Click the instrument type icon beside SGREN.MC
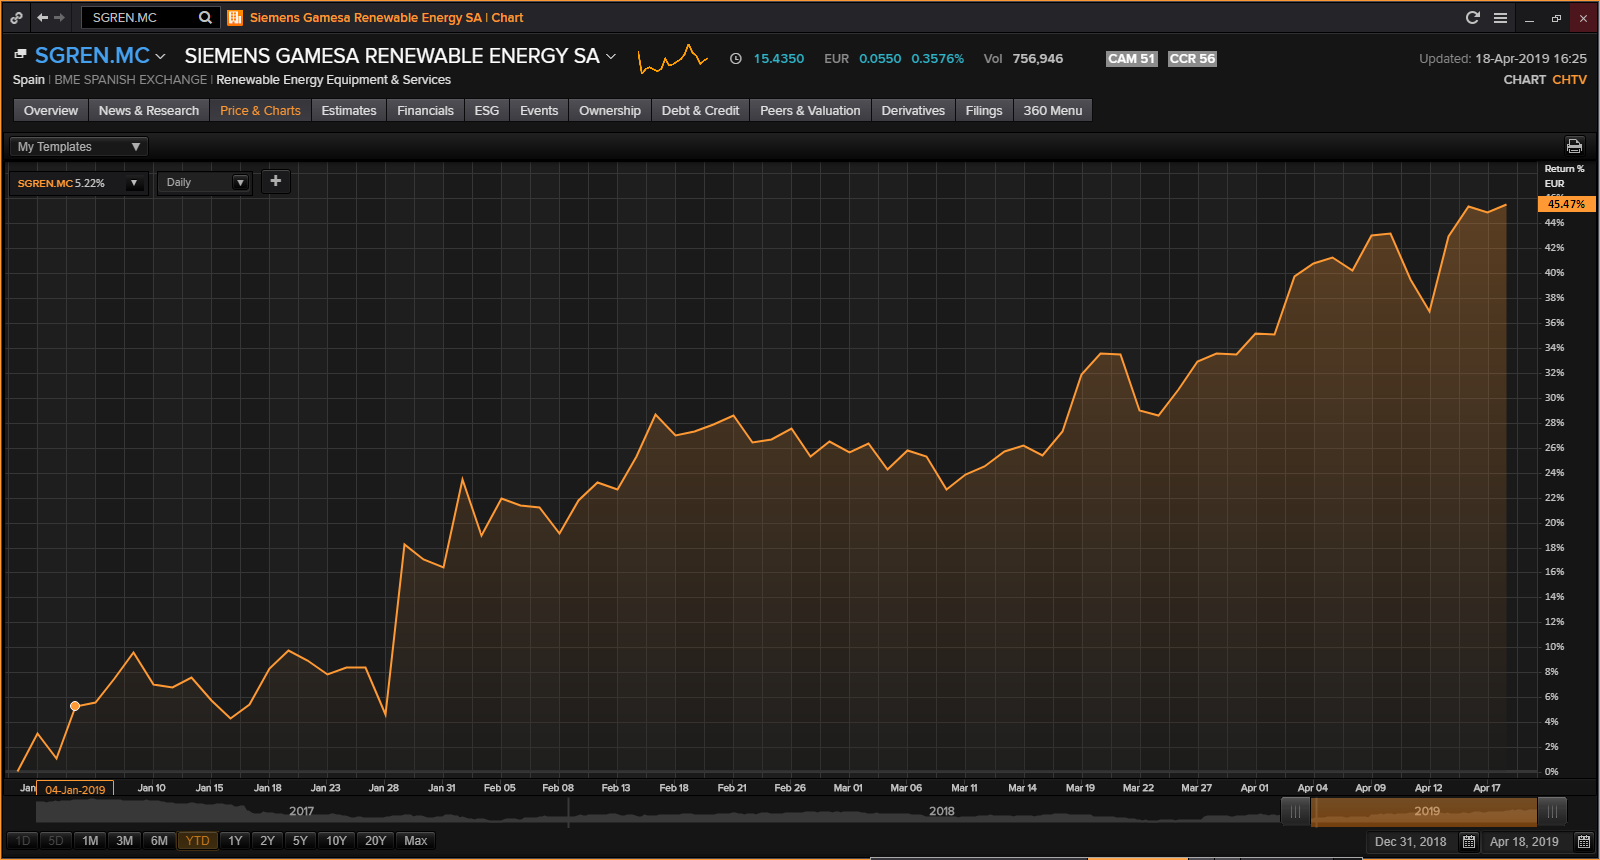1600x860 pixels. [20, 55]
